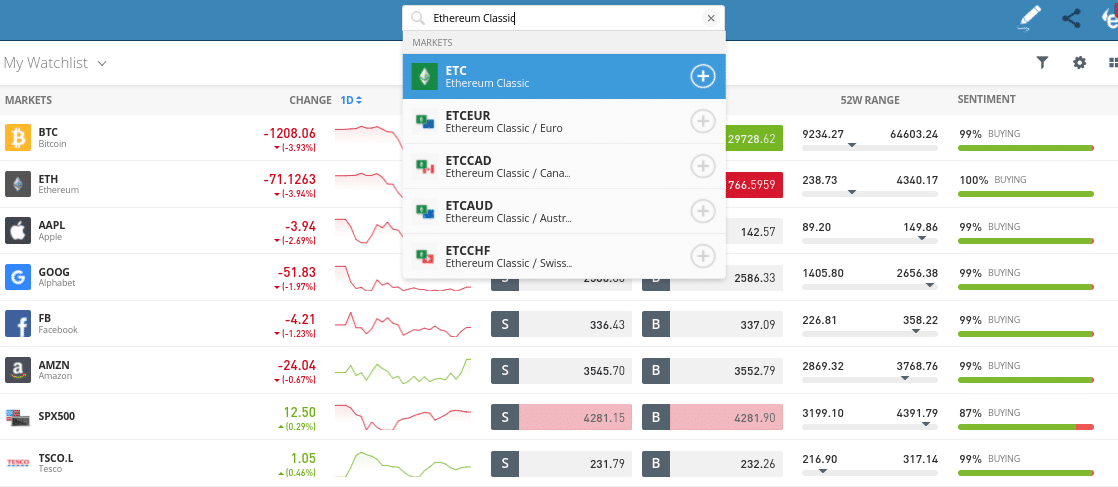Open the BTC Bitcoin row name
The height and width of the screenshot is (487, 1118).
point(53,137)
